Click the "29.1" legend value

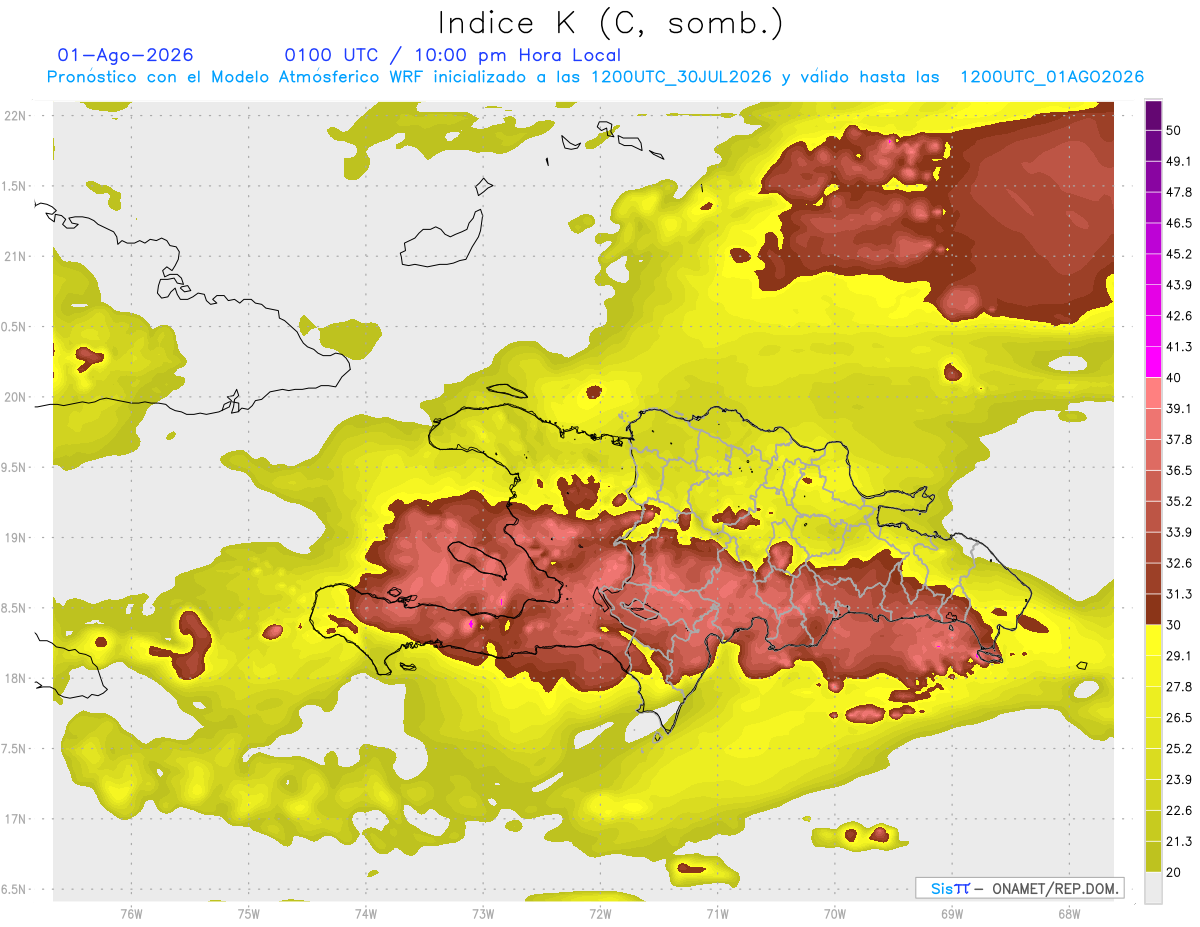point(1180,656)
